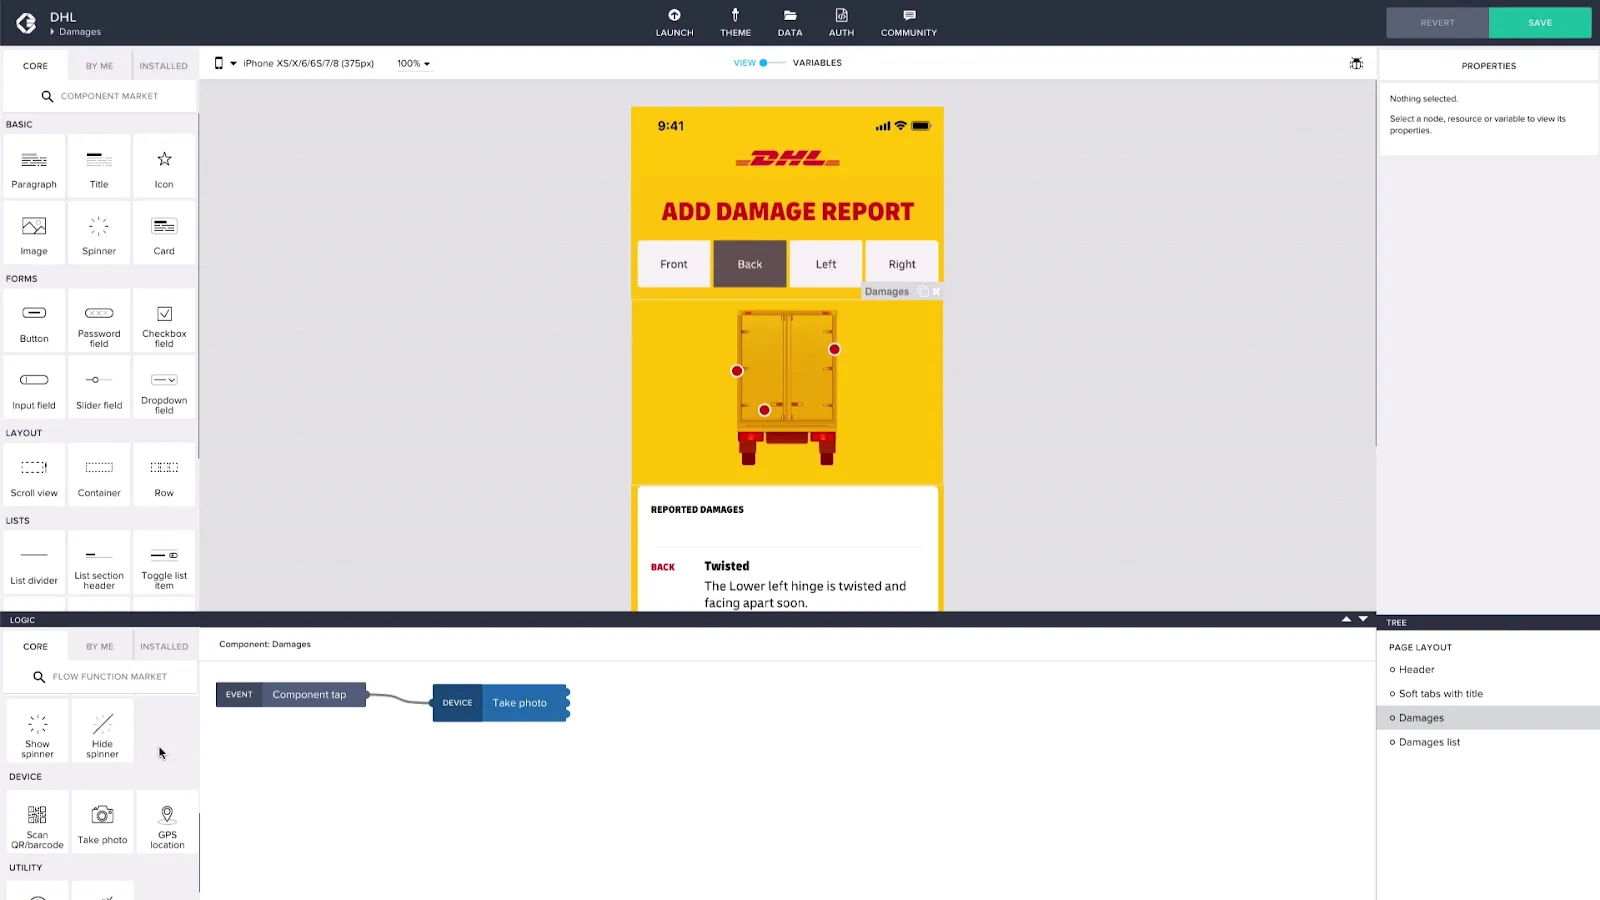The width and height of the screenshot is (1600, 900).
Task: Choose the star Icon component
Action: point(164,166)
